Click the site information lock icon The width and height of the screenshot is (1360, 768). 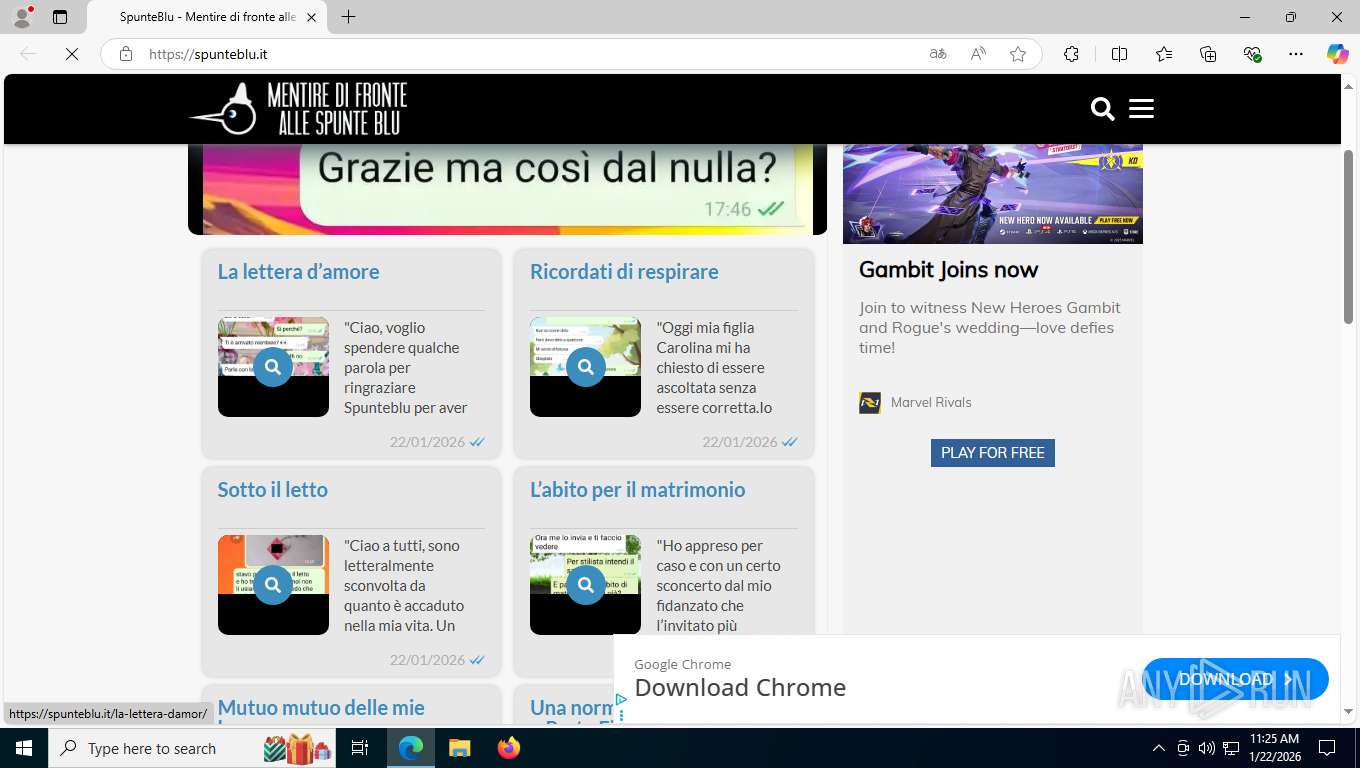[x=126, y=54]
